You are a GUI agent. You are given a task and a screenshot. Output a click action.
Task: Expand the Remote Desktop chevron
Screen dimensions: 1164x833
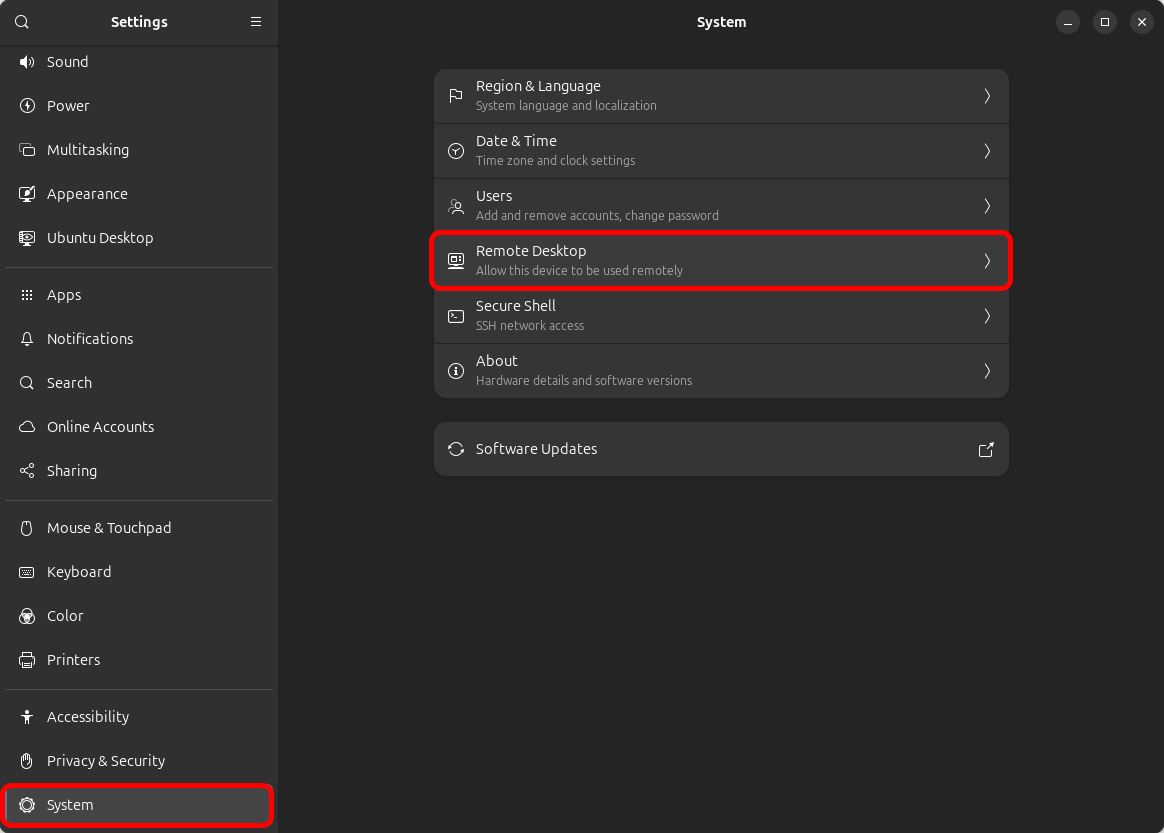click(x=987, y=261)
